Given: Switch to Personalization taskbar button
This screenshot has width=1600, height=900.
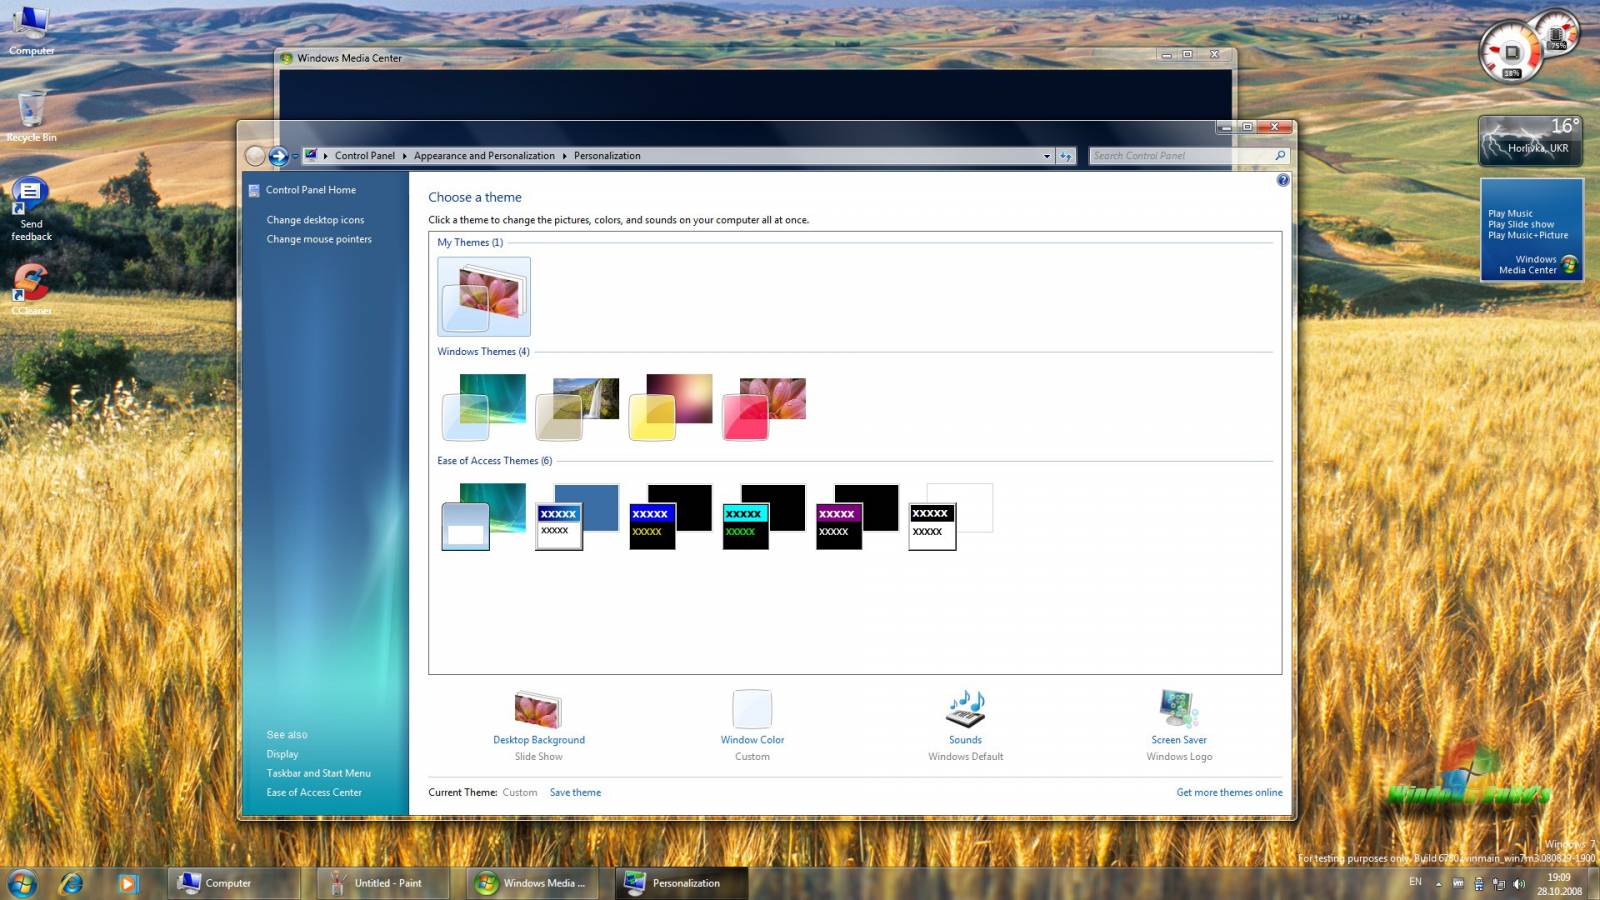Looking at the screenshot, I should pyautogui.click(x=681, y=883).
